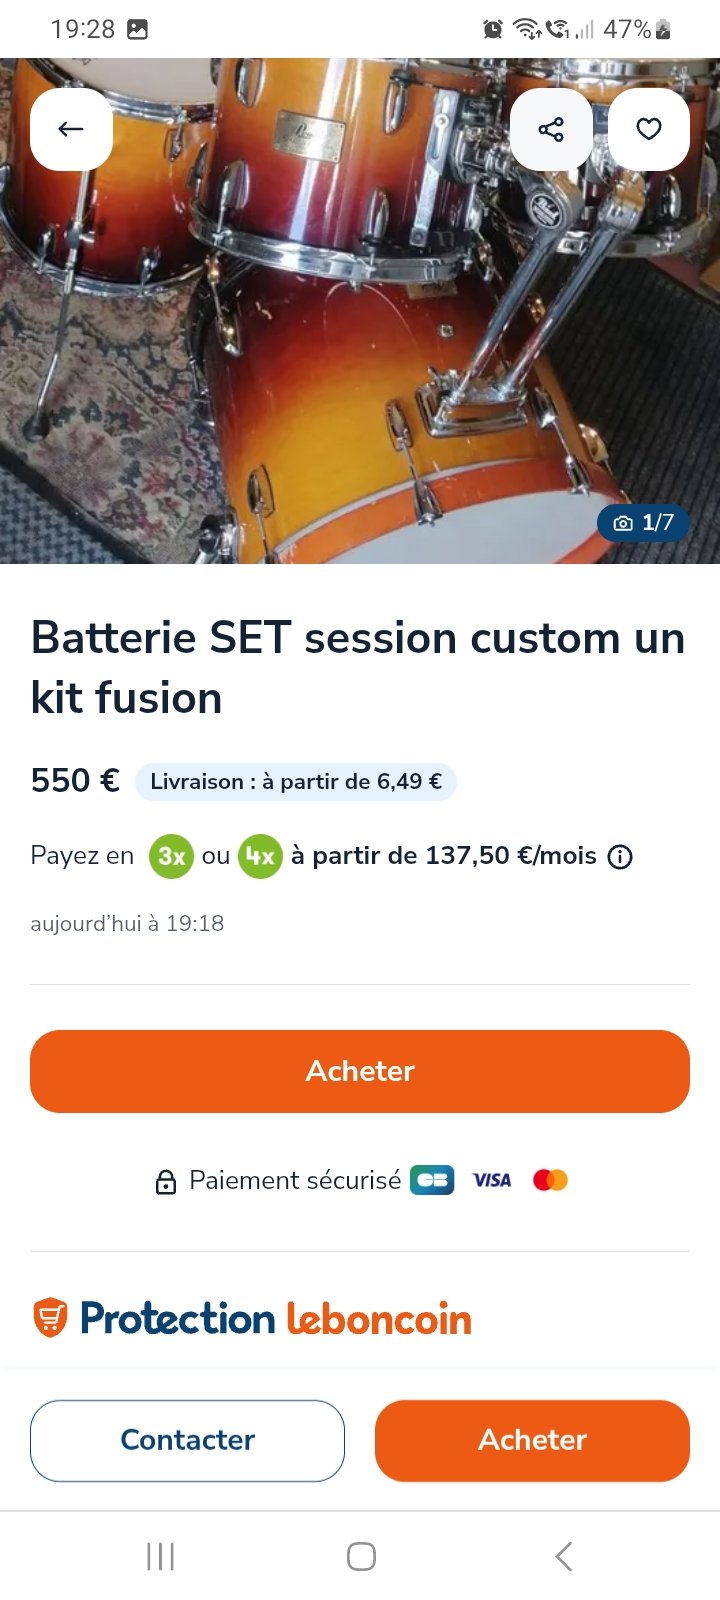Toggle the heart favorite icon

pos(649,129)
